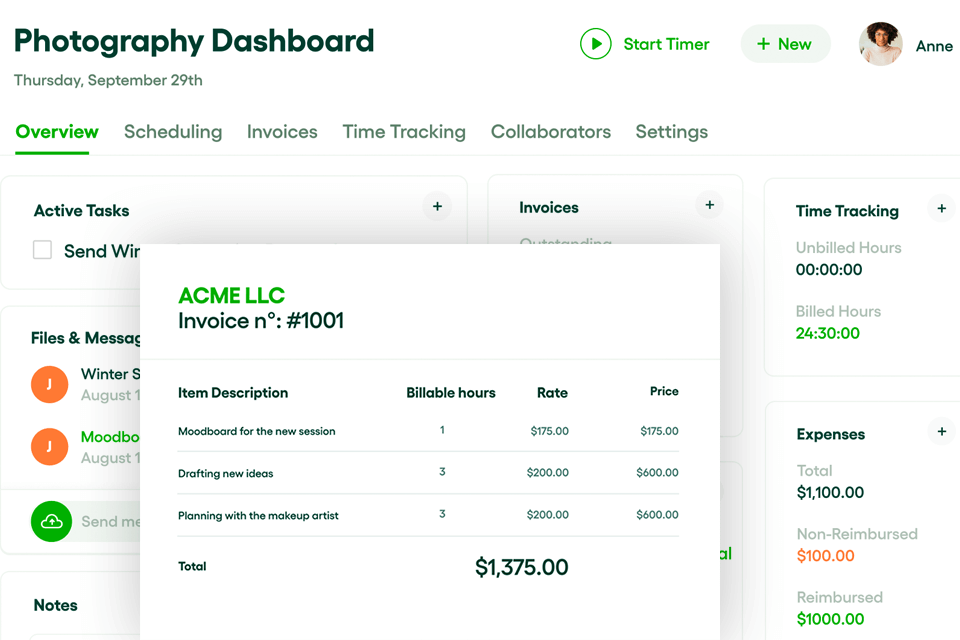The width and height of the screenshot is (960, 640).
Task: Select the Overview tab
Action: point(57,132)
